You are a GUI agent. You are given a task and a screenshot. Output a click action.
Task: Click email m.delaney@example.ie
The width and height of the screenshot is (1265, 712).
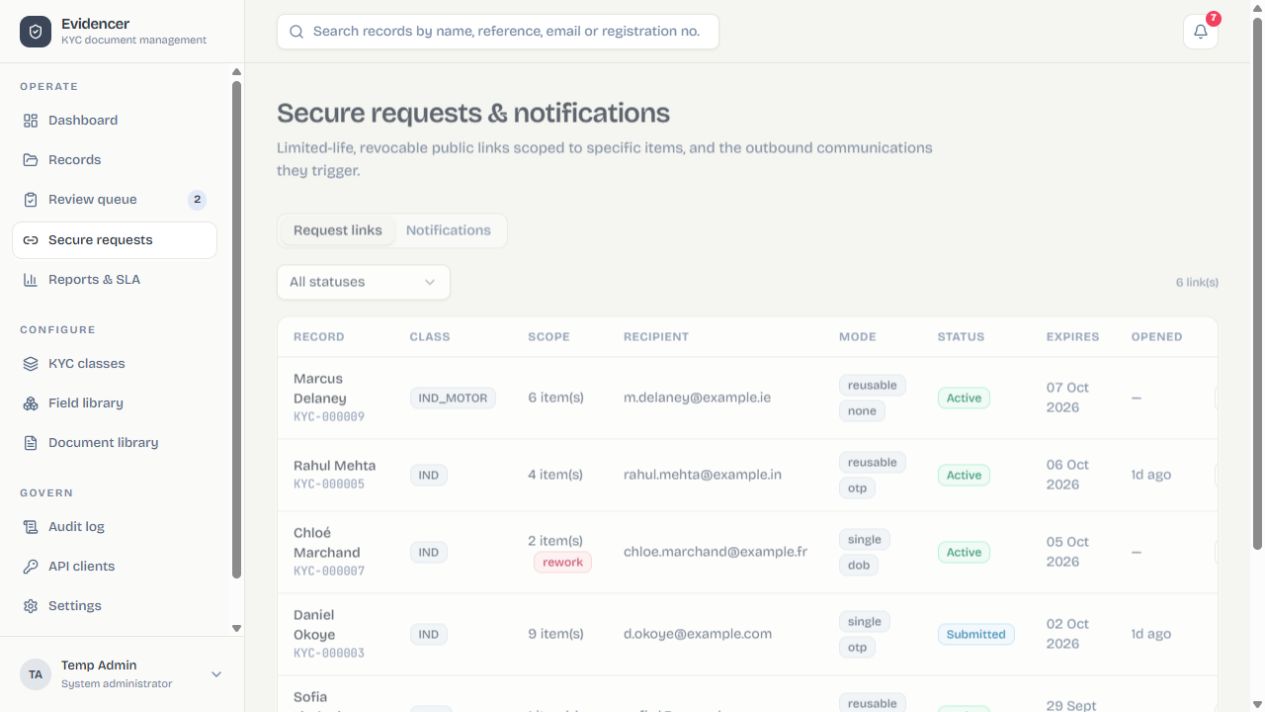coord(697,398)
